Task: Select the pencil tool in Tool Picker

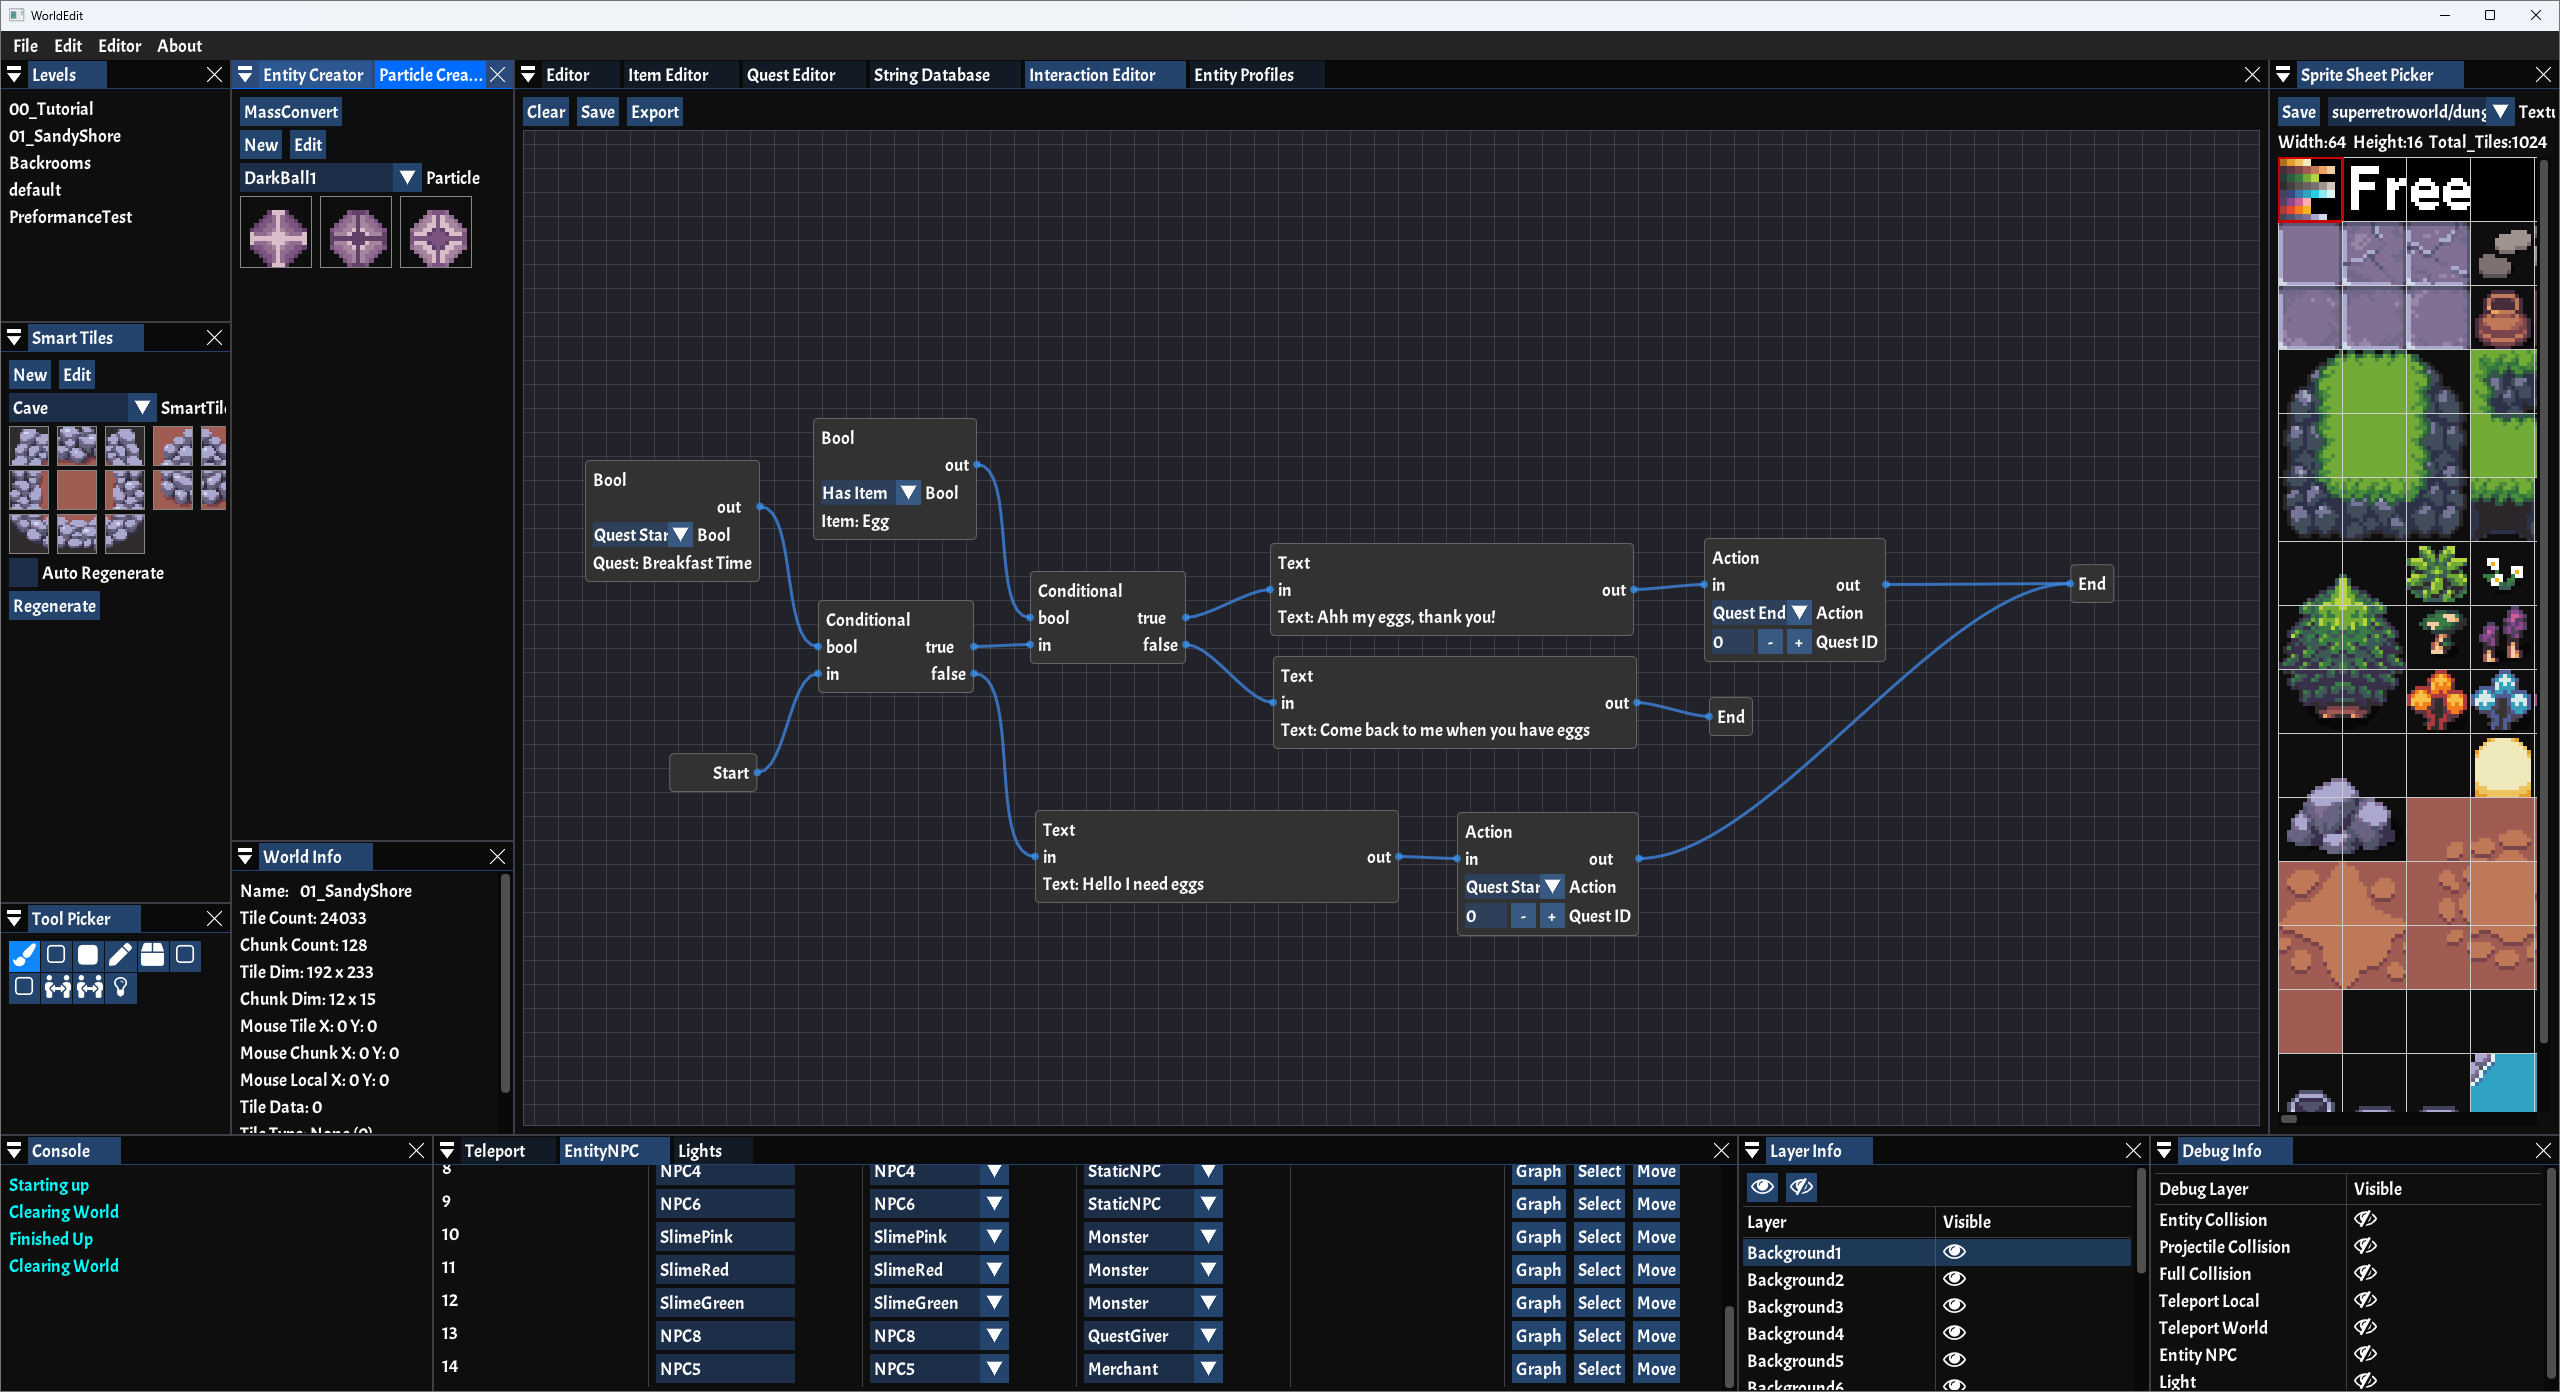Action: tap(120, 955)
